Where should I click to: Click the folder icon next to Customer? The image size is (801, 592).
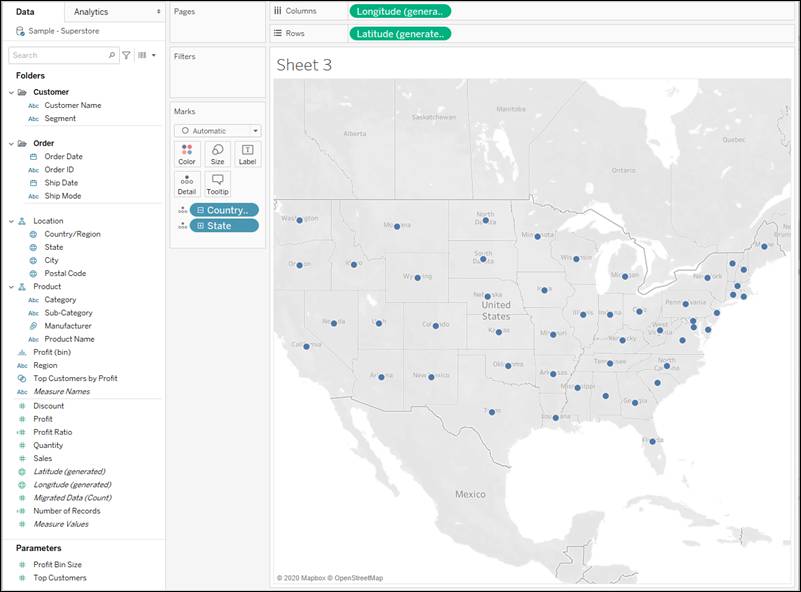point(22,92)
